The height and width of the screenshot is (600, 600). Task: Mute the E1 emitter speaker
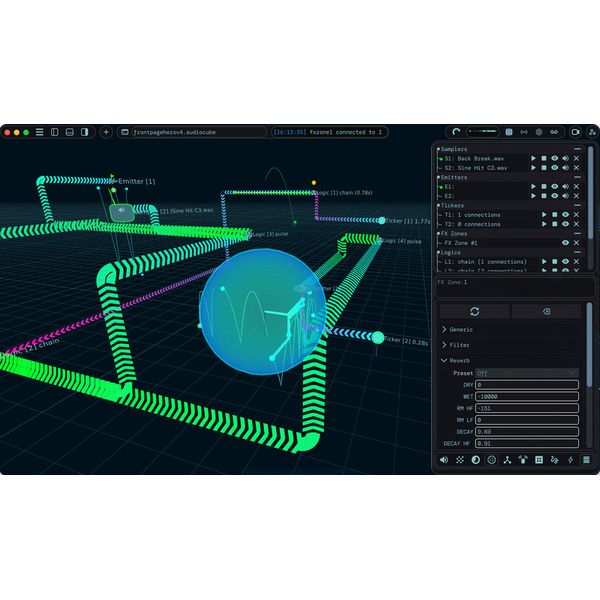tap(565, 186)
